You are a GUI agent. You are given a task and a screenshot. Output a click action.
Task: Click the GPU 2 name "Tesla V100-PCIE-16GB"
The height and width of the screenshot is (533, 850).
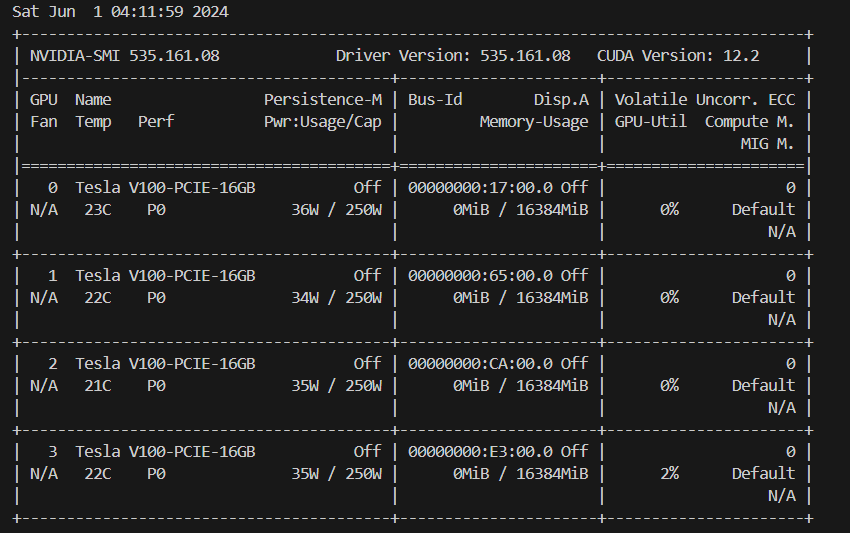click(165, 363)
